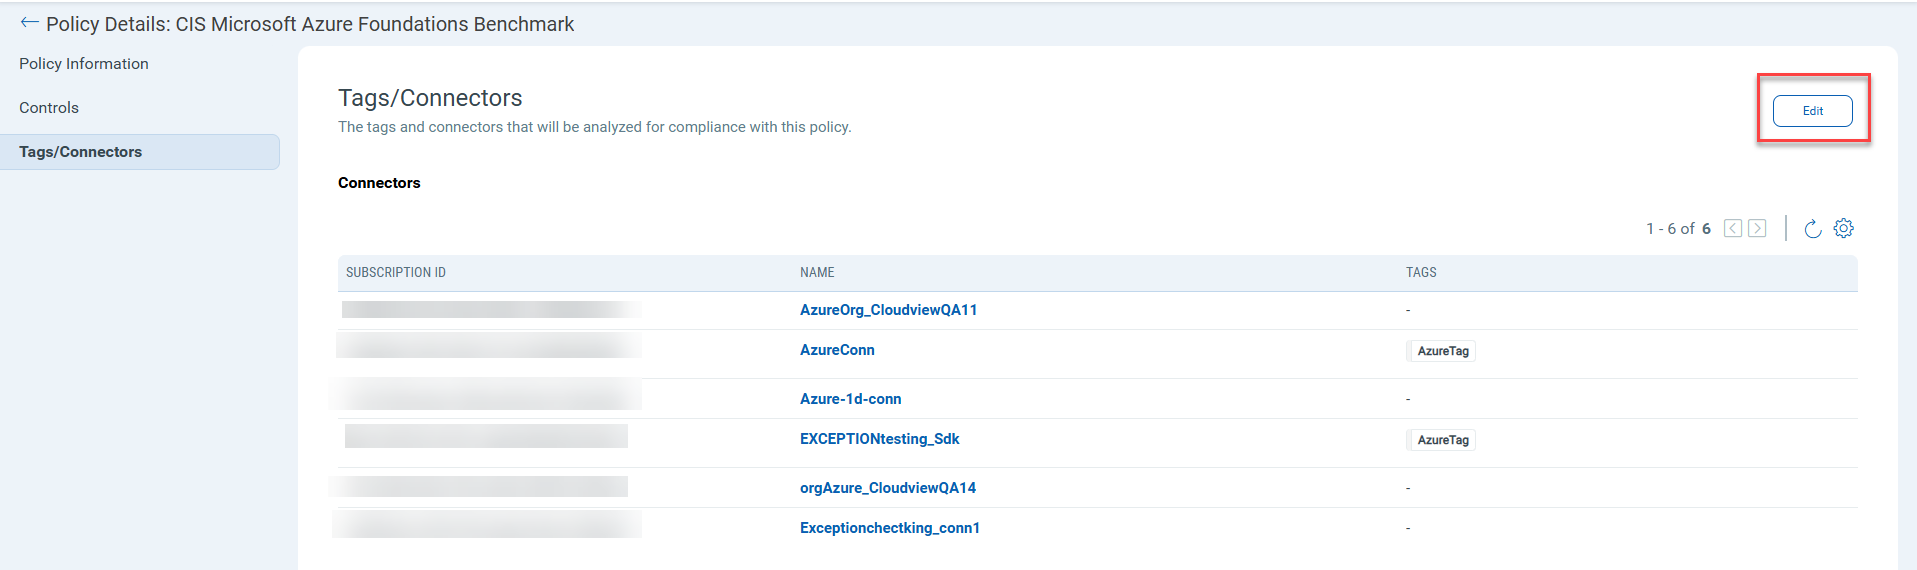This screenshot has width=1917, height=570.
Task: Click the blurred subscription ID for Azure-1d-conn
Action: click(x=487, y=394)
